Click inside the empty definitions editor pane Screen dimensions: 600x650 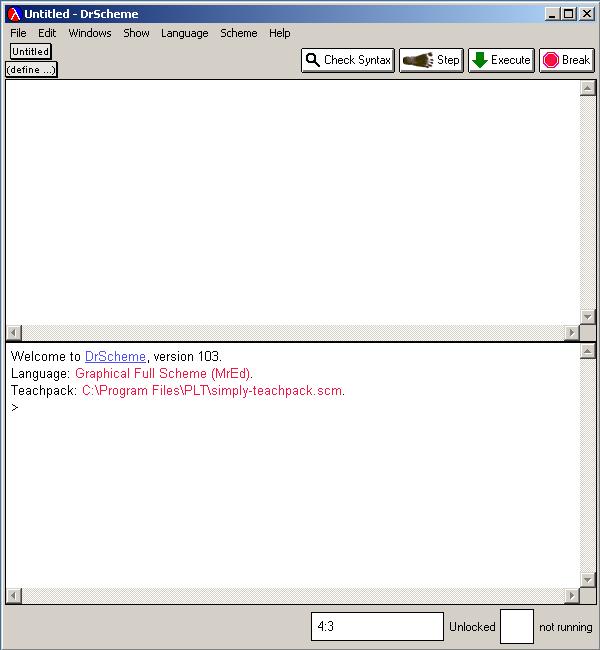coord(293,202)
